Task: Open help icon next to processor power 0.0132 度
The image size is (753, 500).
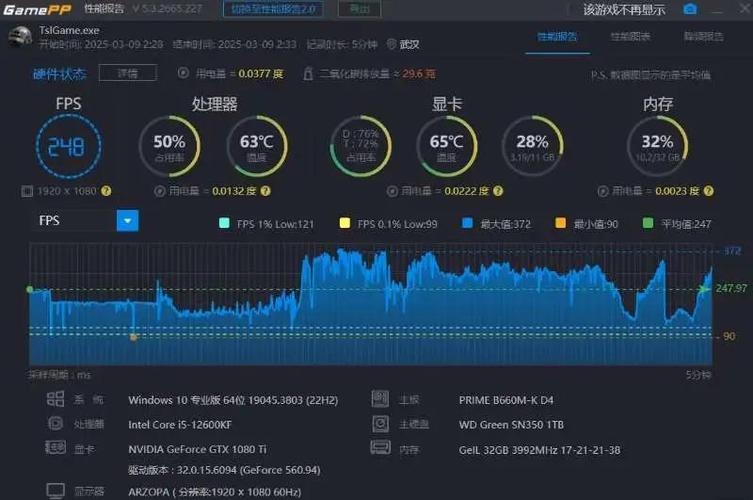Action: click(266, 191)
